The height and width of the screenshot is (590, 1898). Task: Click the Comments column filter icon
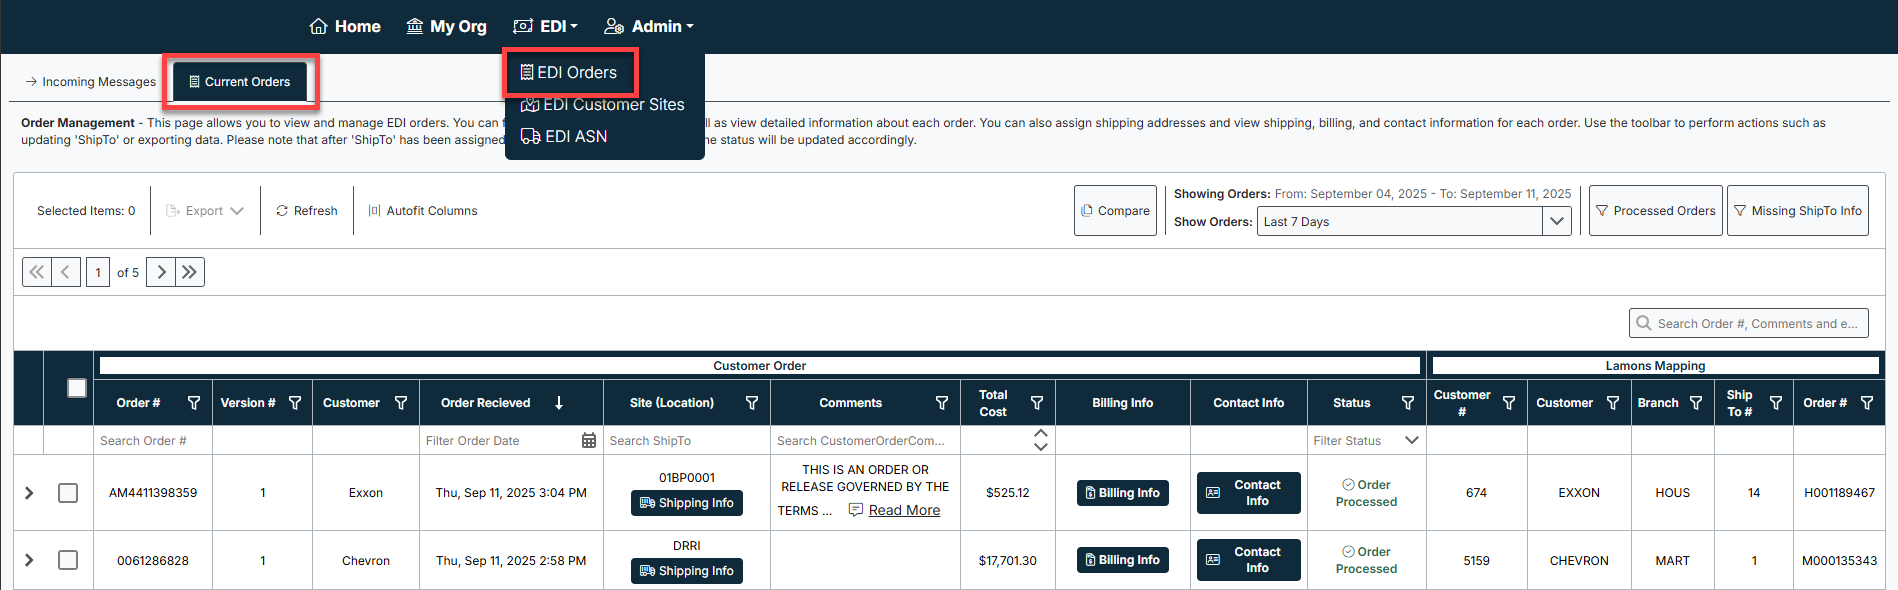pyautogui.click(x=941, y=403)
